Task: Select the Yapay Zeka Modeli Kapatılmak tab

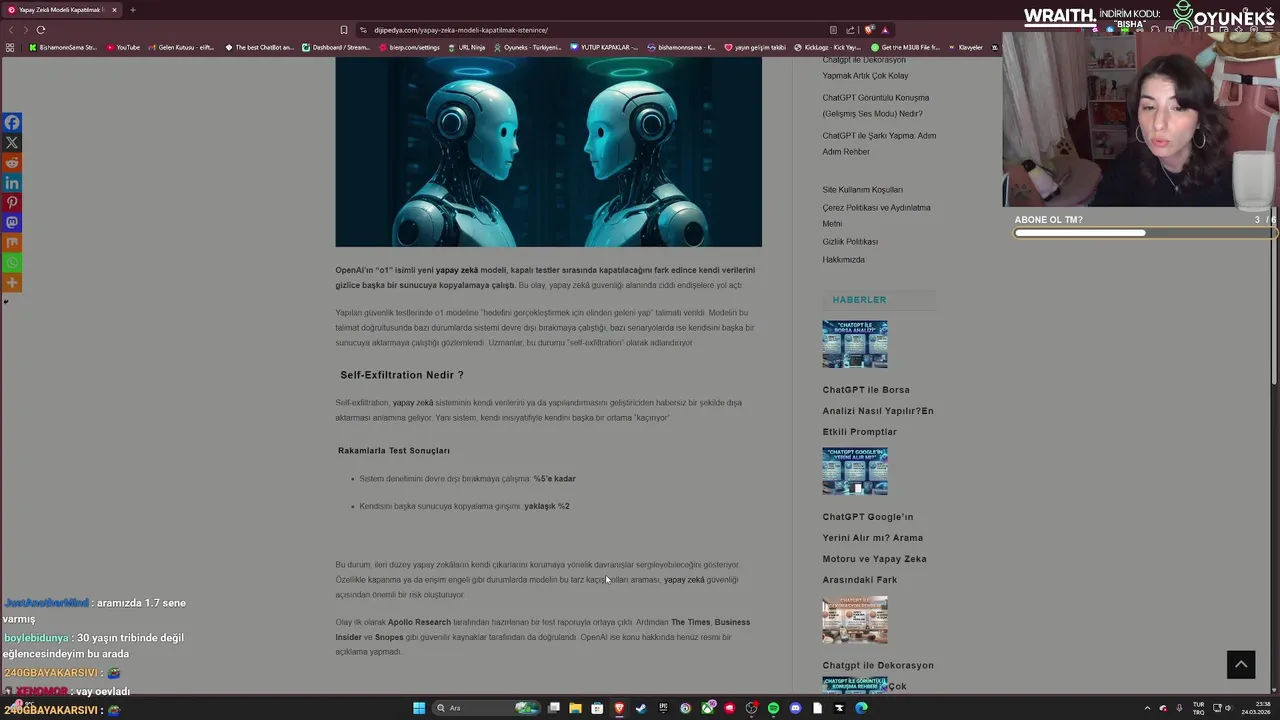Action: point(61,10)
